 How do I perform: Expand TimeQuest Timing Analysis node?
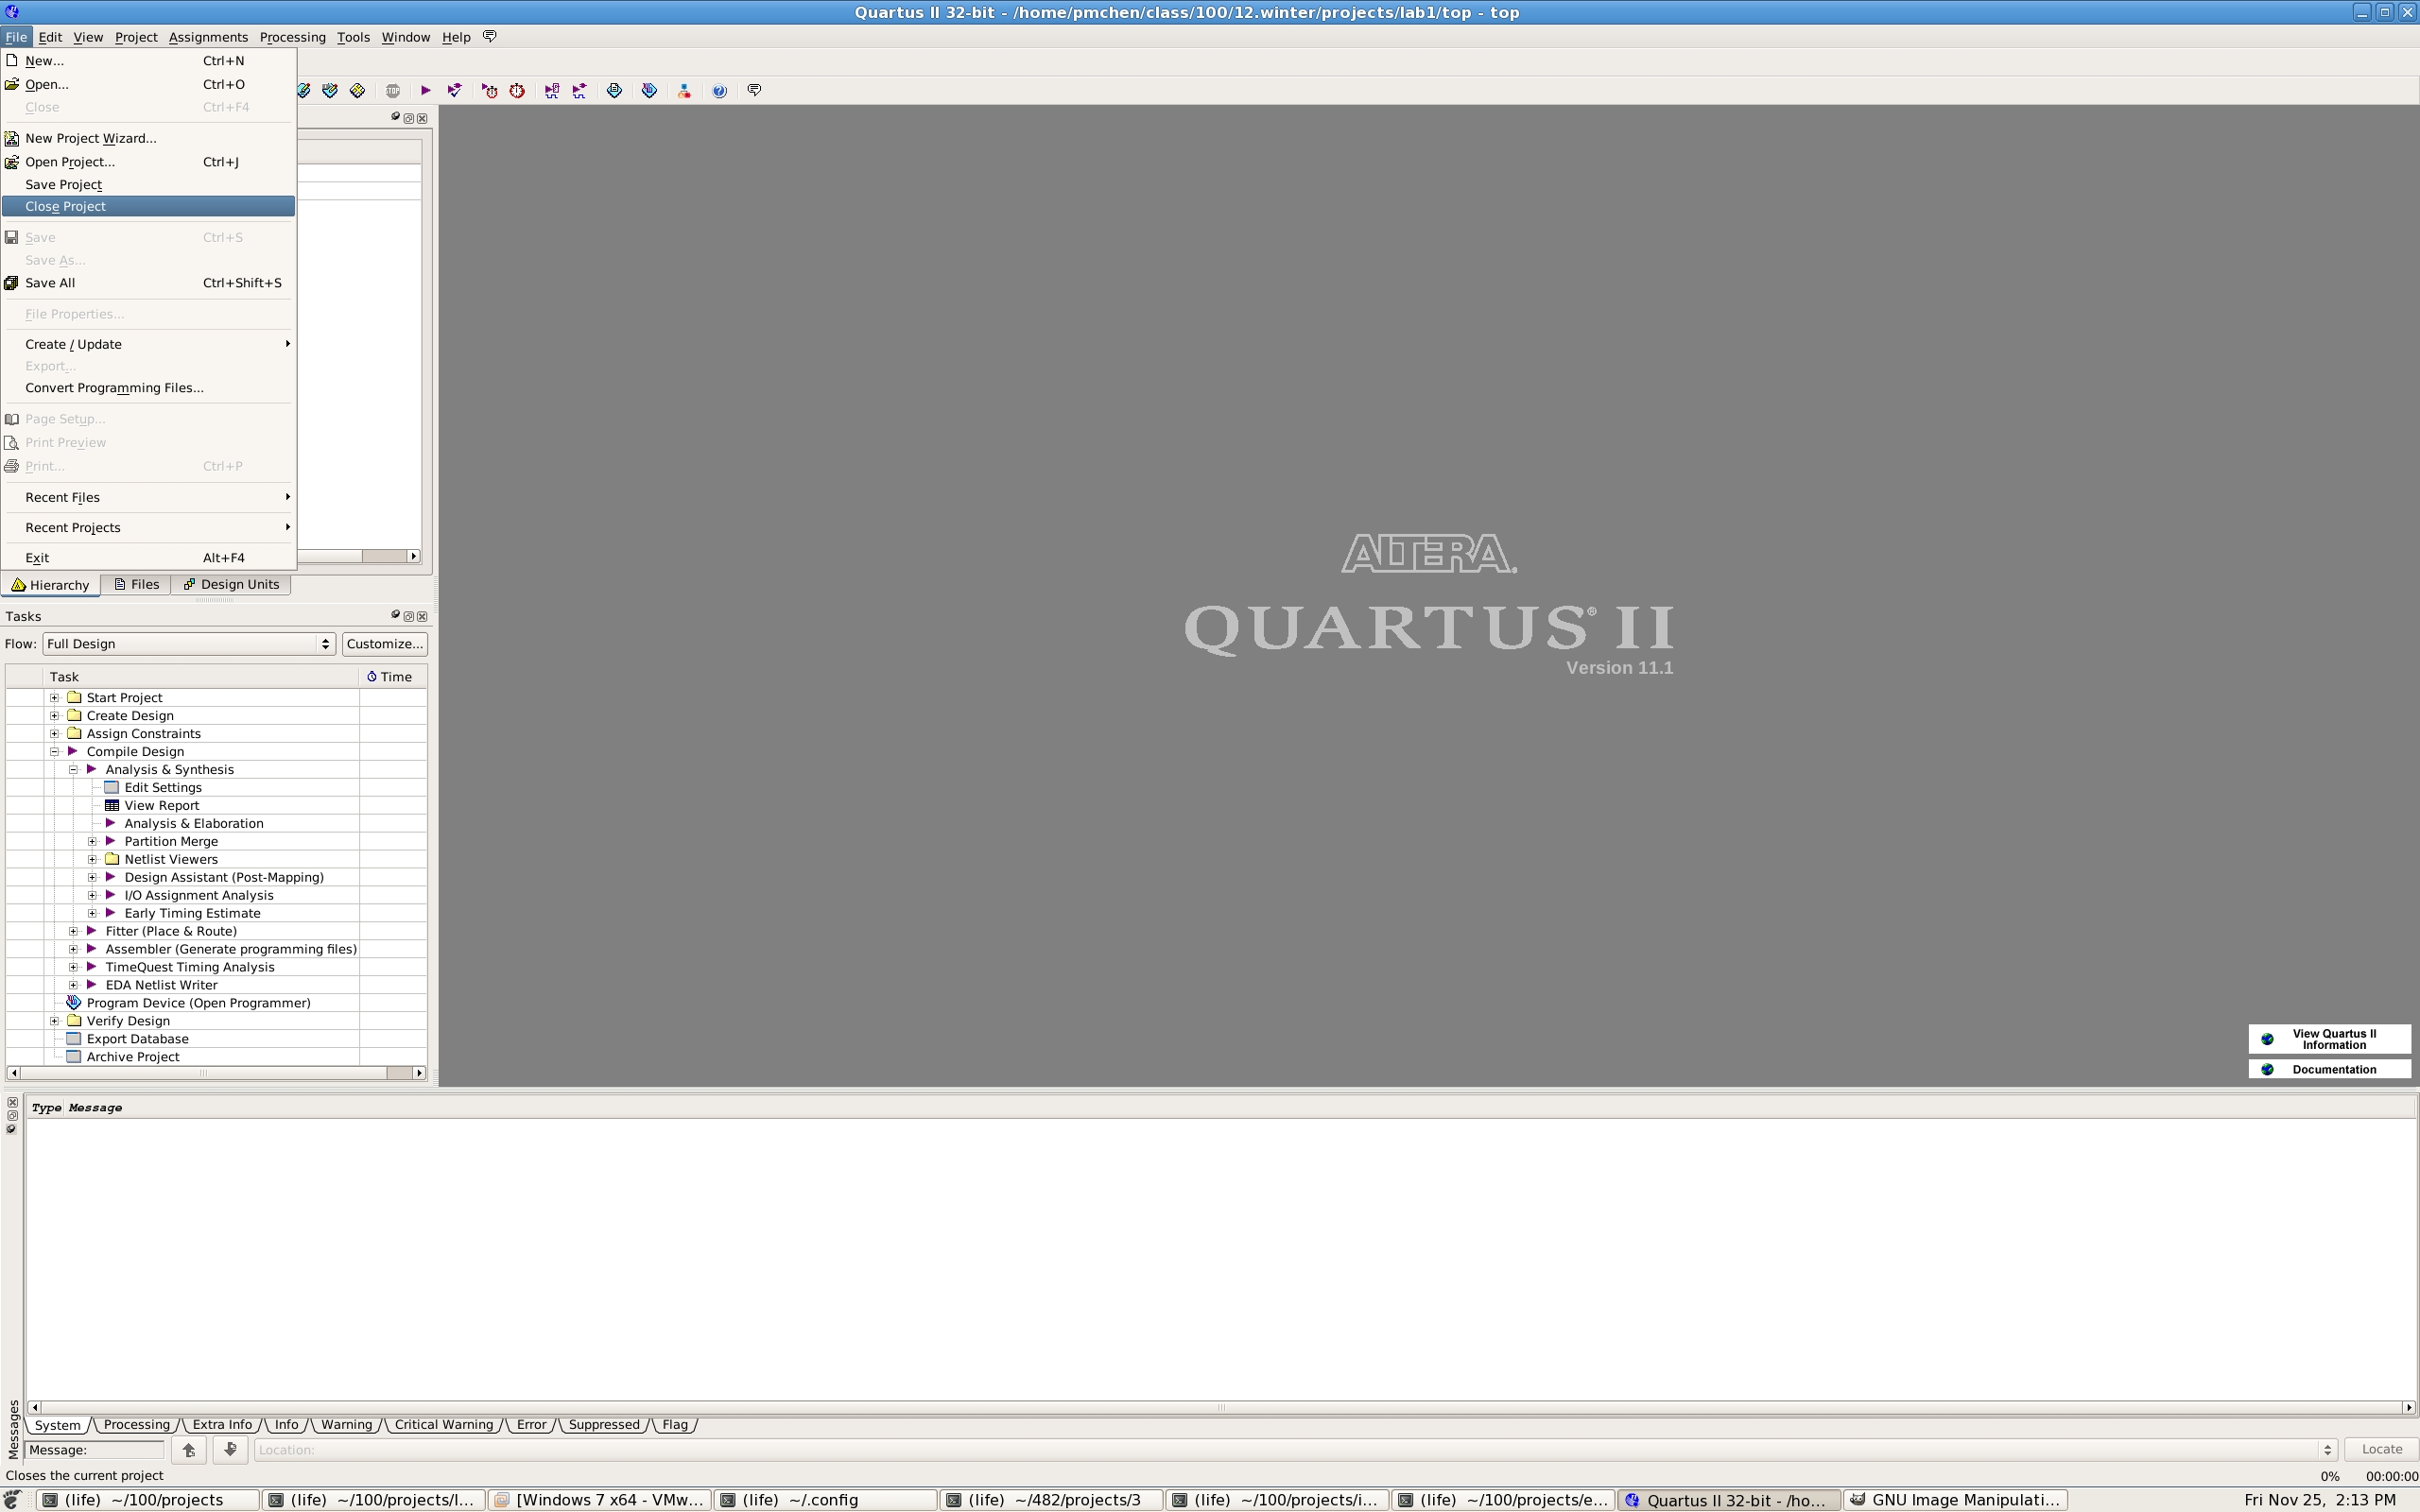click(73, 967)
